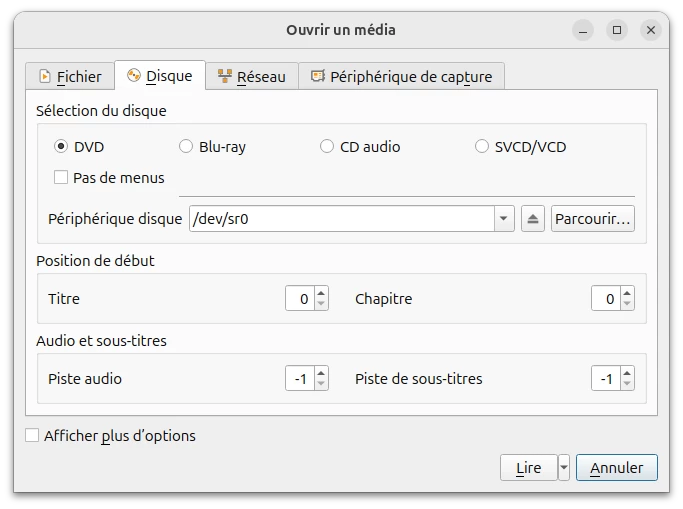Viewport: 683px width, 509px height.
Task: Enable the Pas de menus checkbox
Action: pos(61,177)
